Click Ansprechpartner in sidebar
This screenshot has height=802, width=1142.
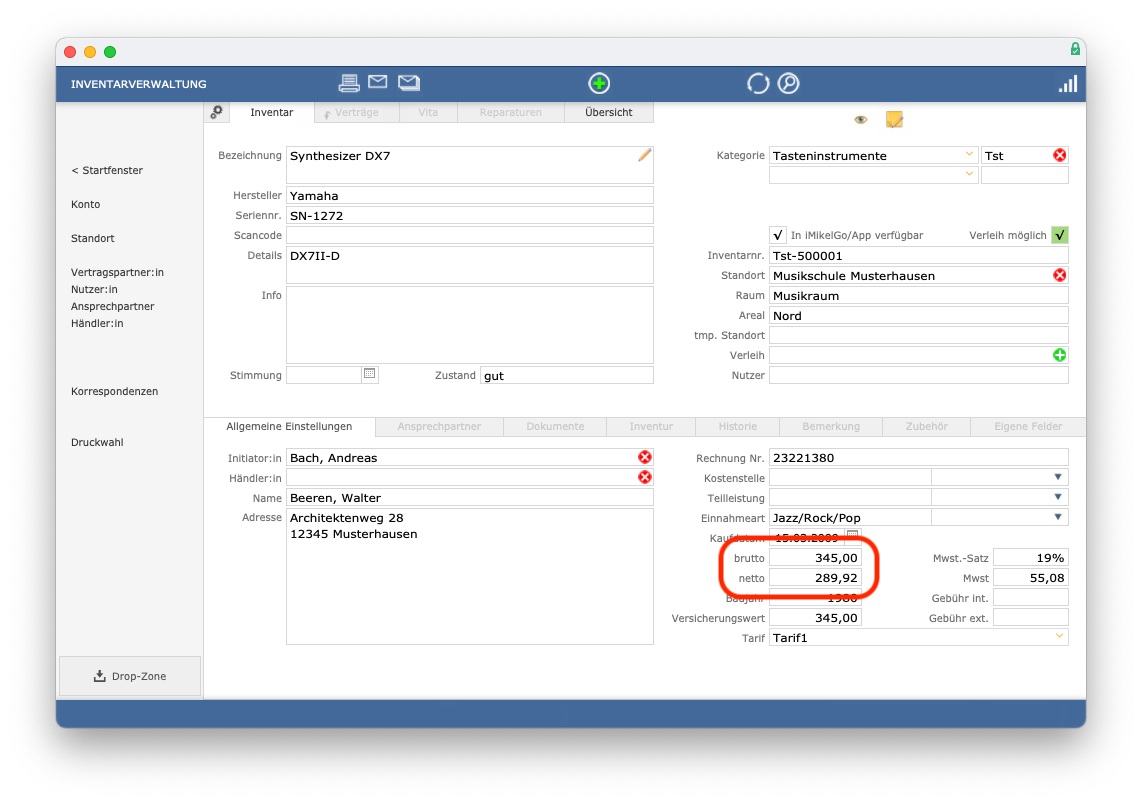coord(113,307)
